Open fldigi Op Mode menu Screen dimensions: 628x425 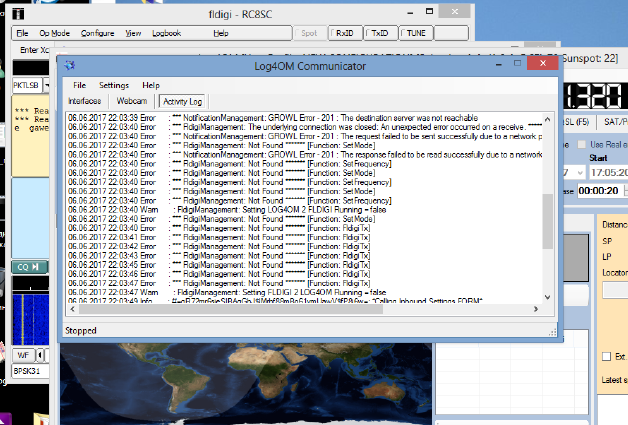coord(54,33)
